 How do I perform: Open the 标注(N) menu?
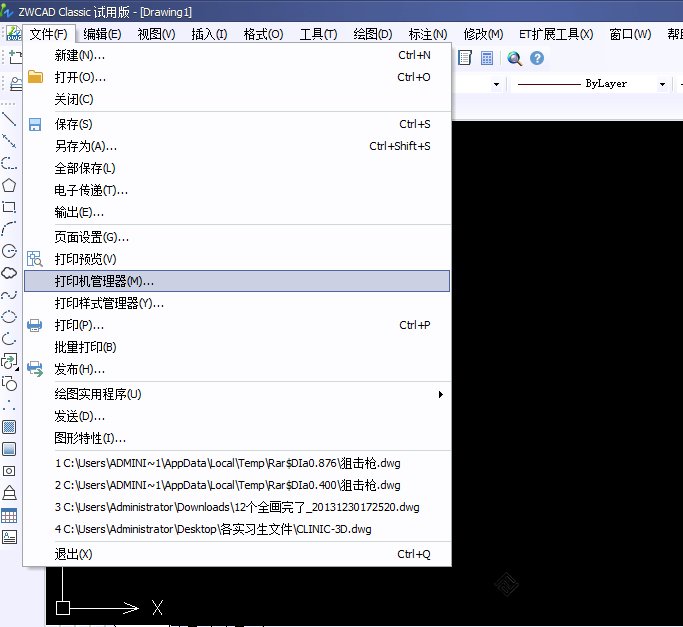click(x=428, y=34)
